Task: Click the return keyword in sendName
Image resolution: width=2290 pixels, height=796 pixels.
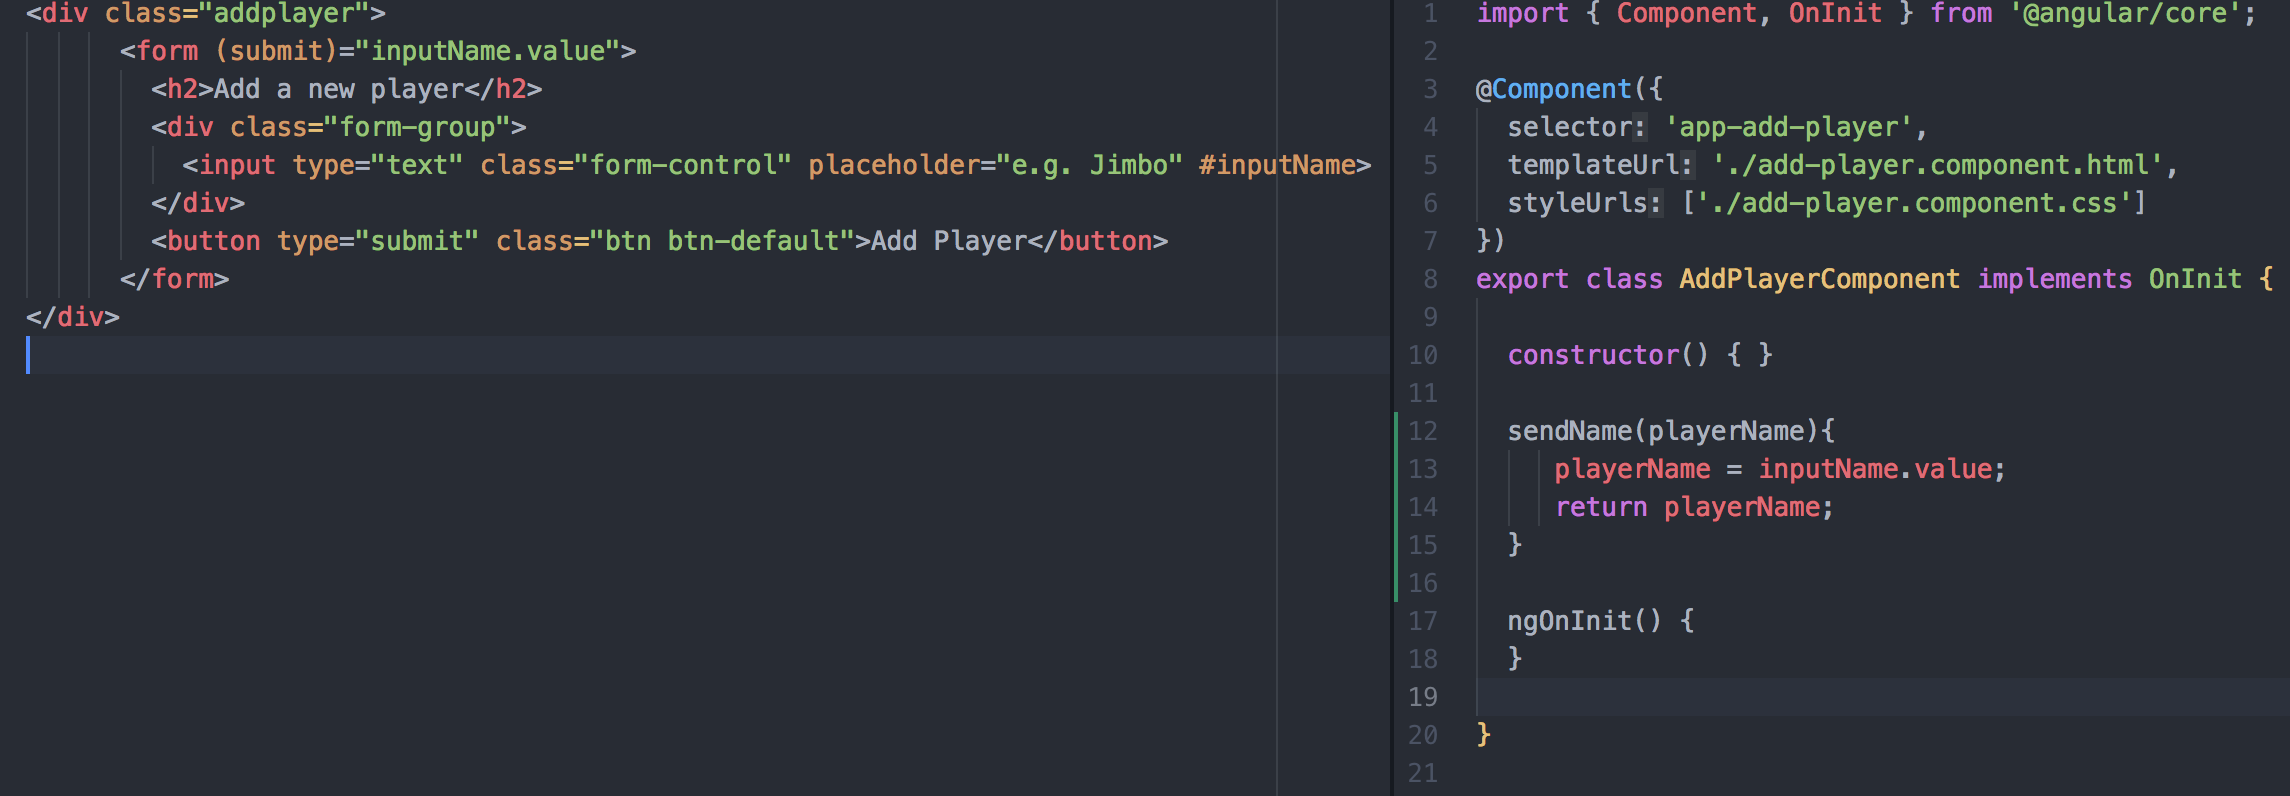Action: (x=1600, y=507)
